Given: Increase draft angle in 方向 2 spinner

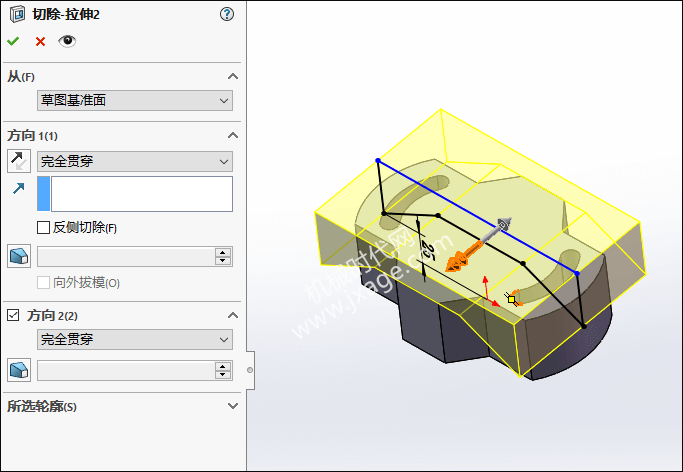Looking at the screenshot, I should tap(223, 366).
